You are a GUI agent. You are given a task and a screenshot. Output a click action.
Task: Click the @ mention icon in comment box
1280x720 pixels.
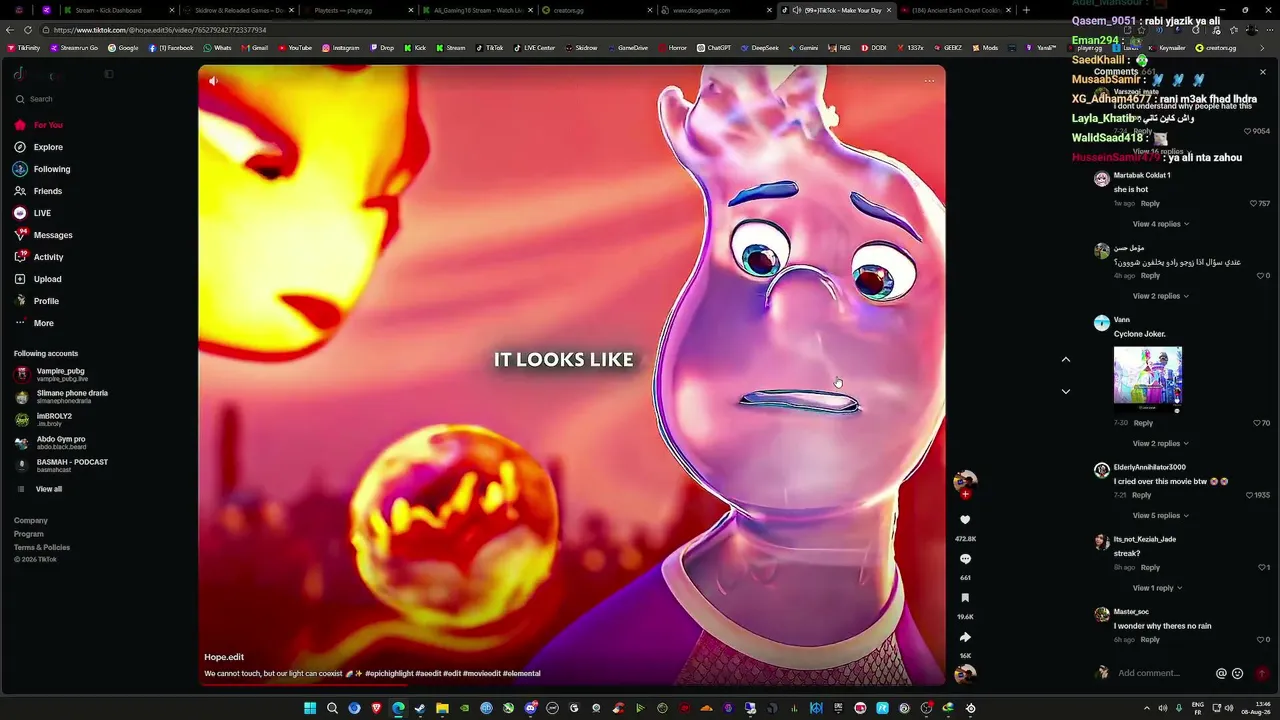pyautogui.click(x=1221, y=673)
